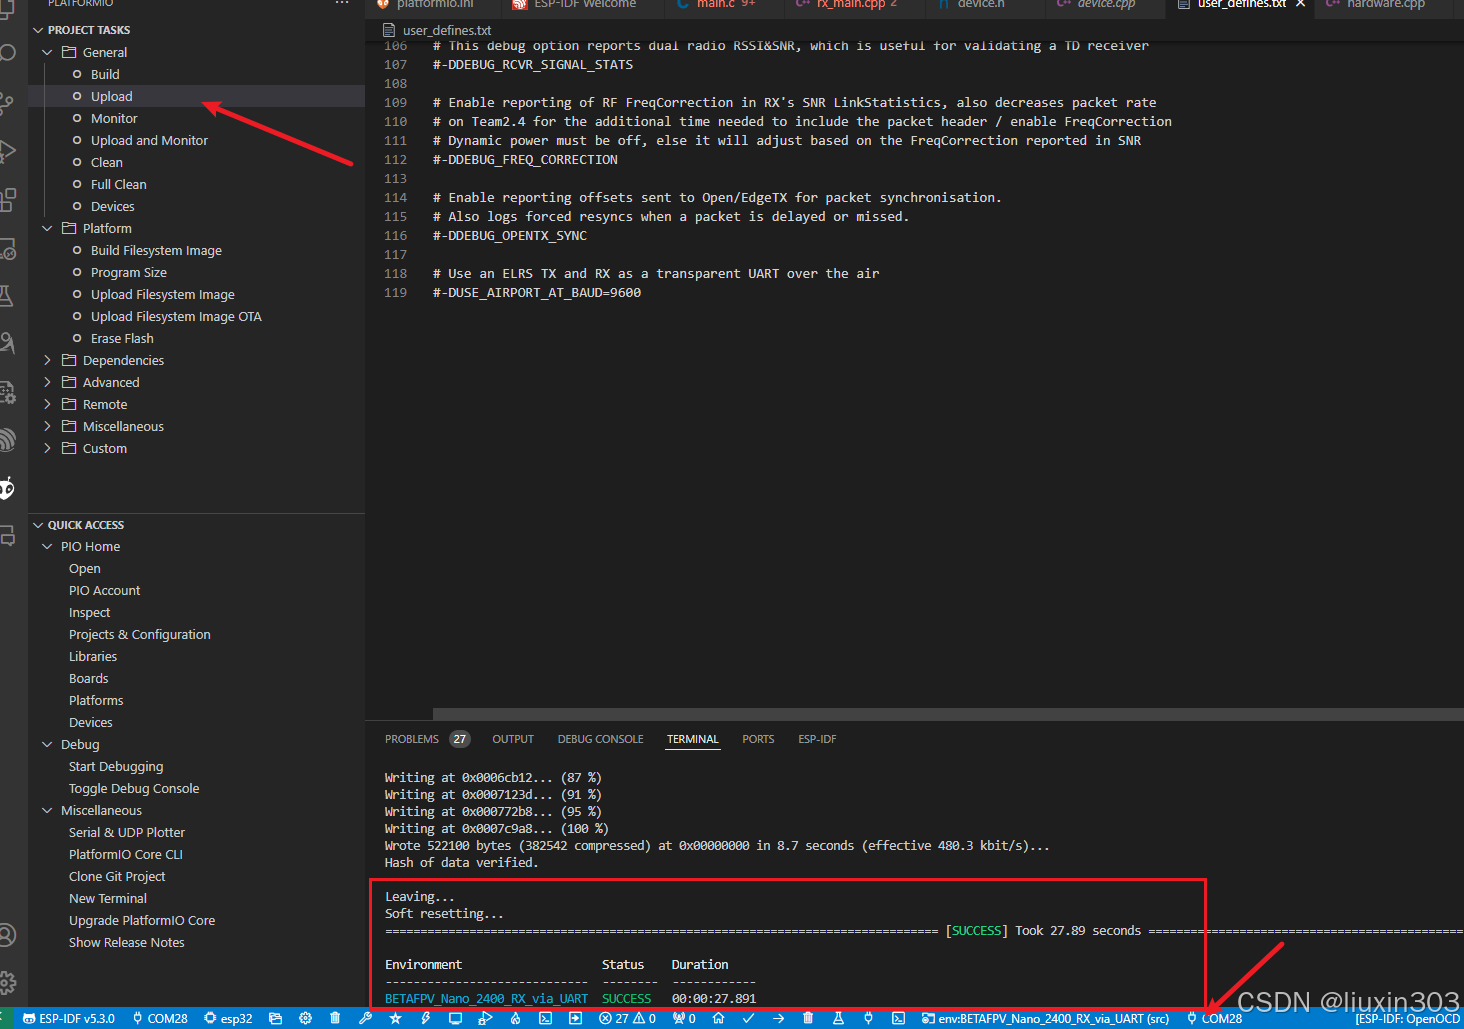This screenshot has width=1464, height=1029.
Task: Switch to the PORTS panel tab
Action: (758, 739)
